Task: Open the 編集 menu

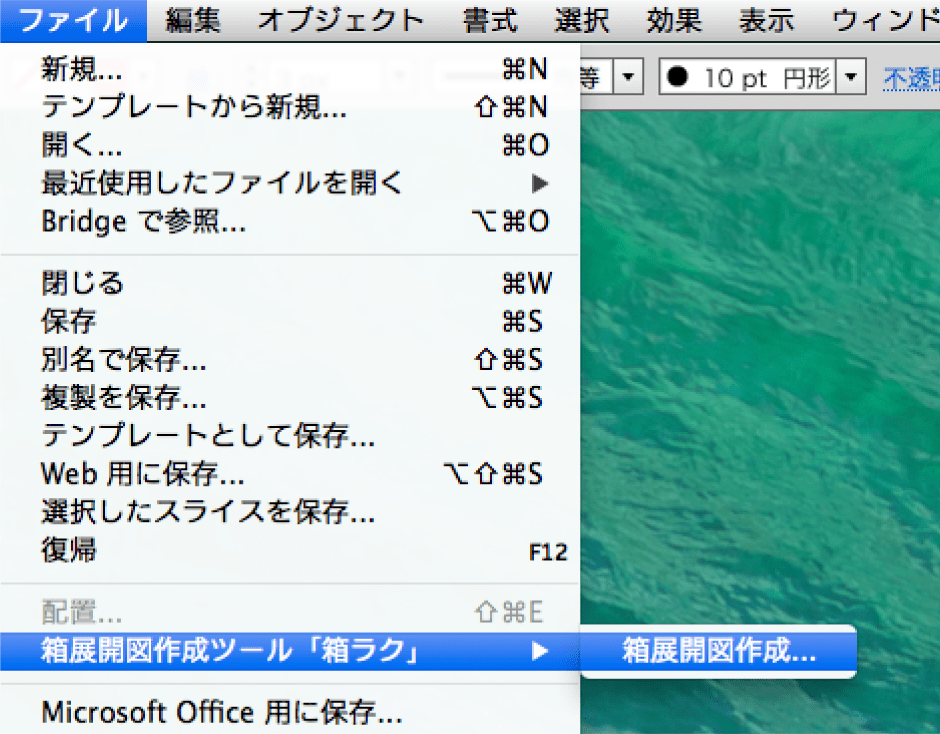Action: click(x=193, y=20)
